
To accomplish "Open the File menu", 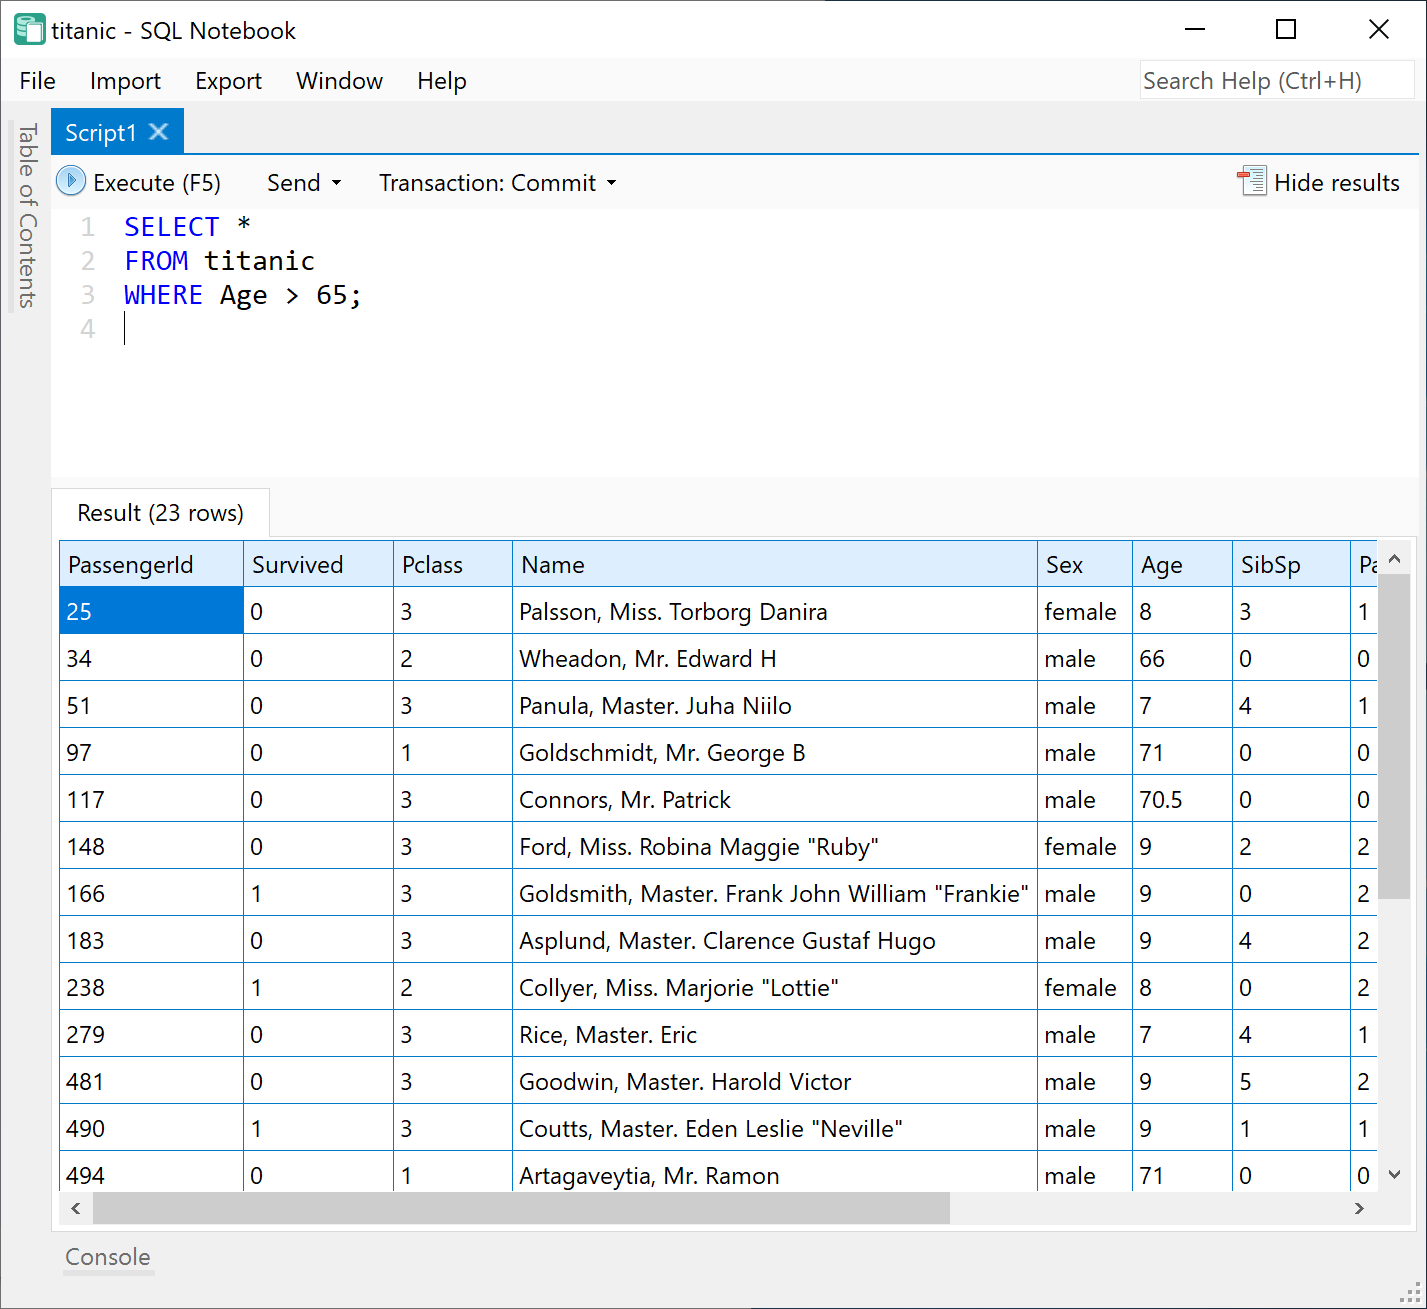I will tap(38, 81).
